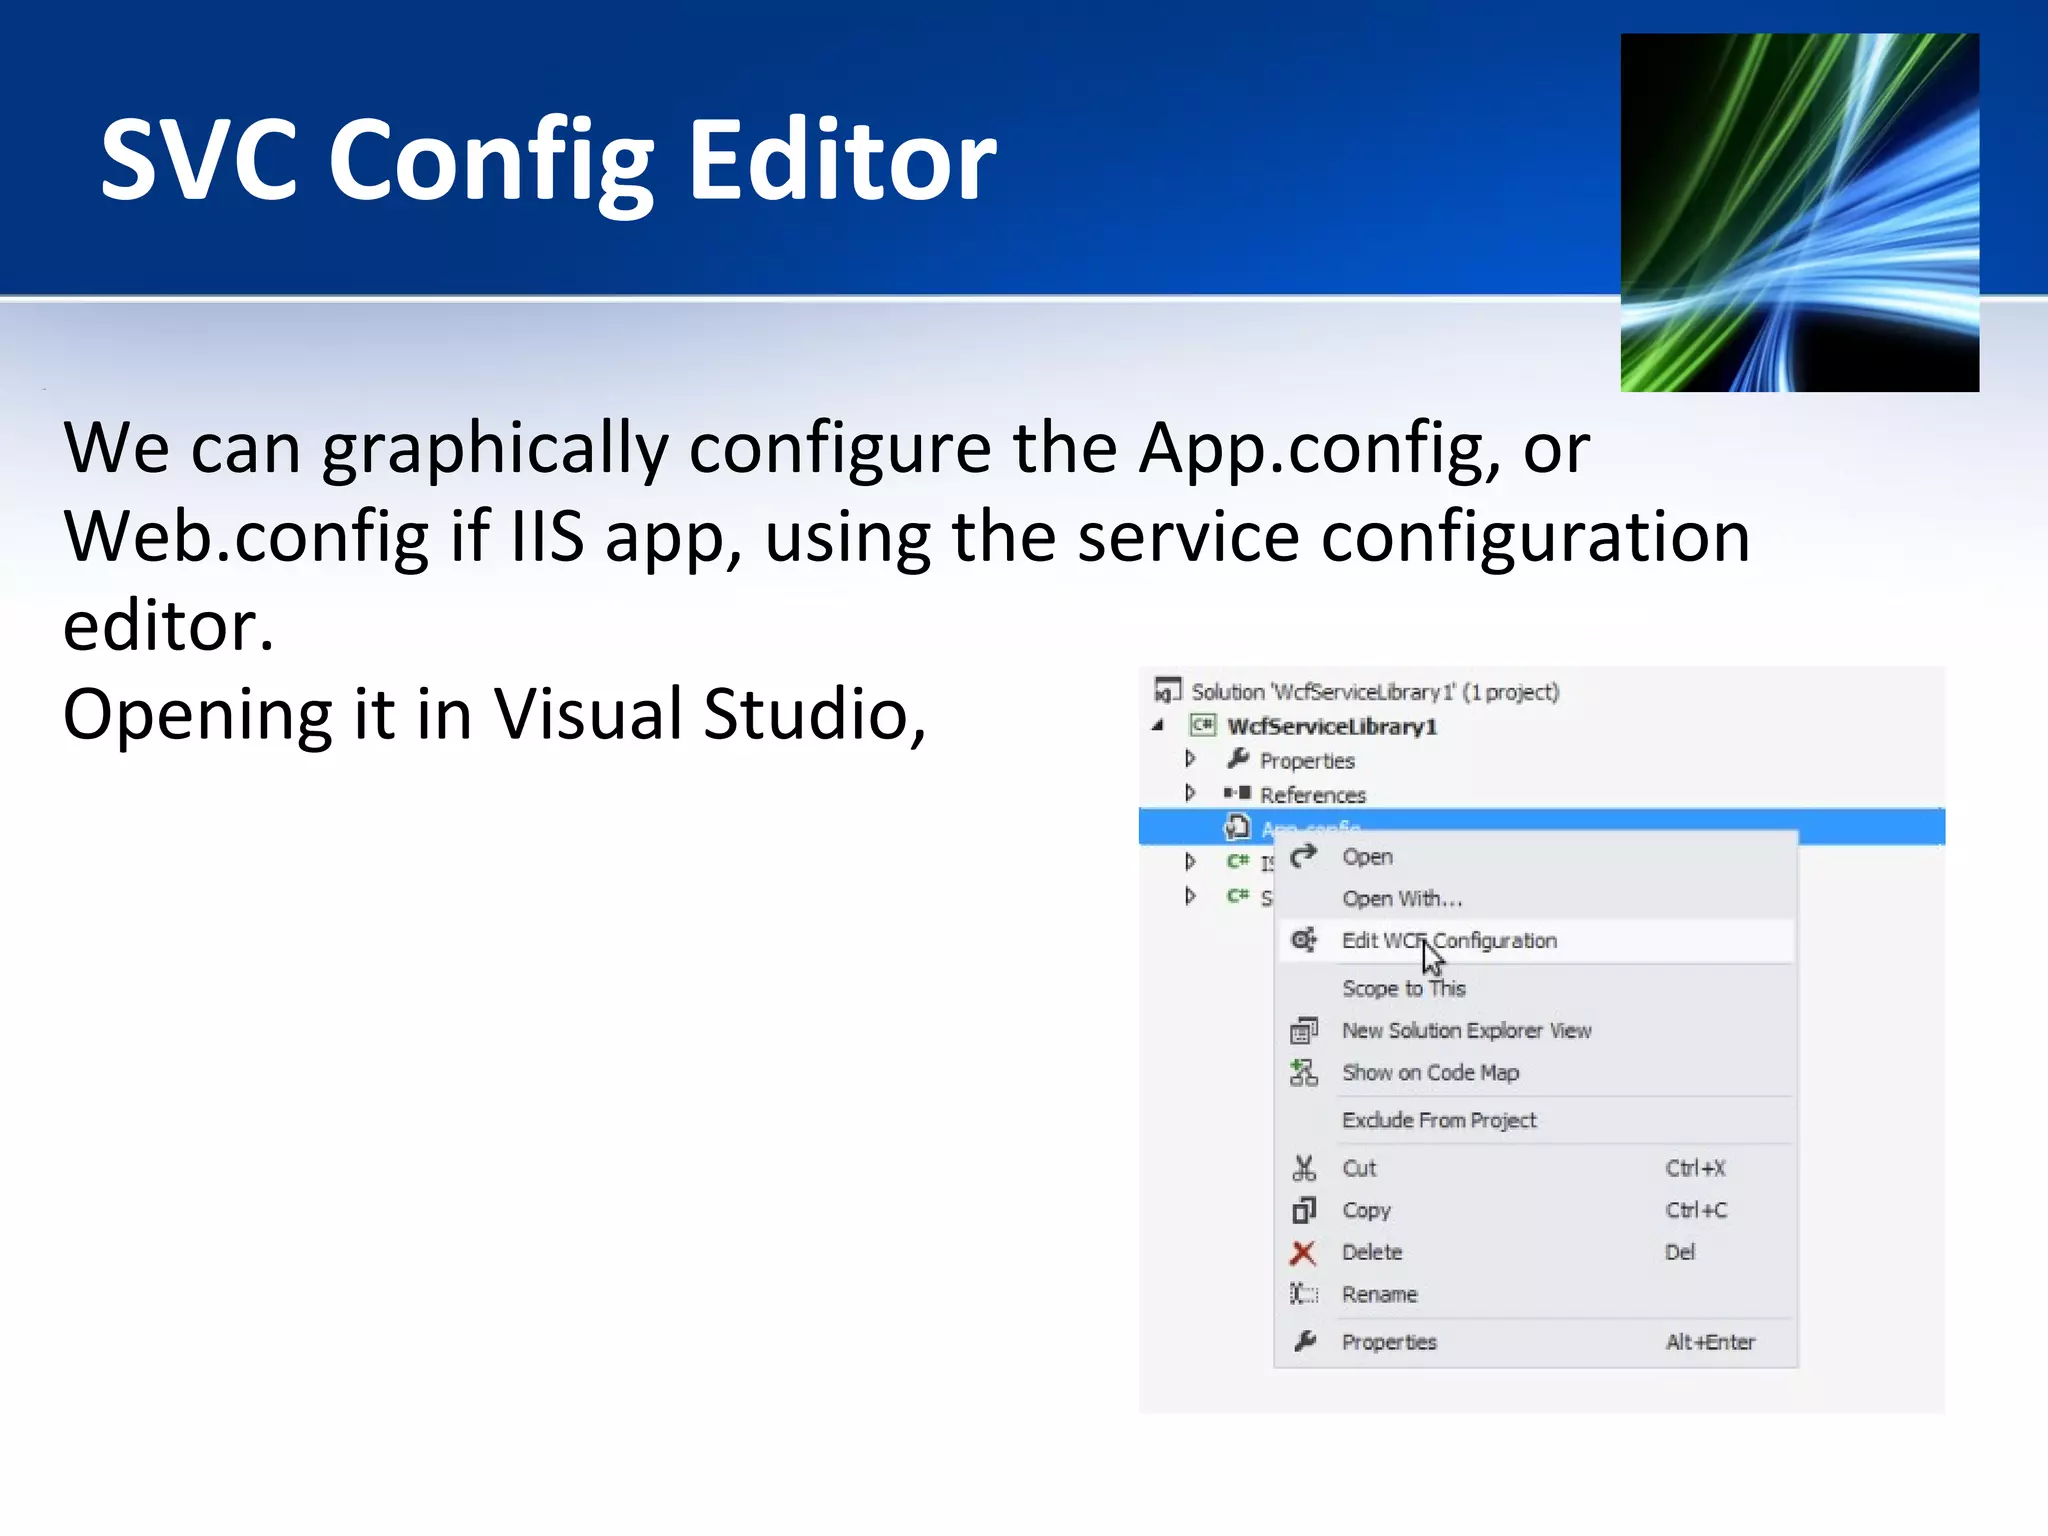This screenshot has height=1536, width=2048.
Task: Select Scope to This menu entry
Action: pyautogui.click(x=1536, y=988)
